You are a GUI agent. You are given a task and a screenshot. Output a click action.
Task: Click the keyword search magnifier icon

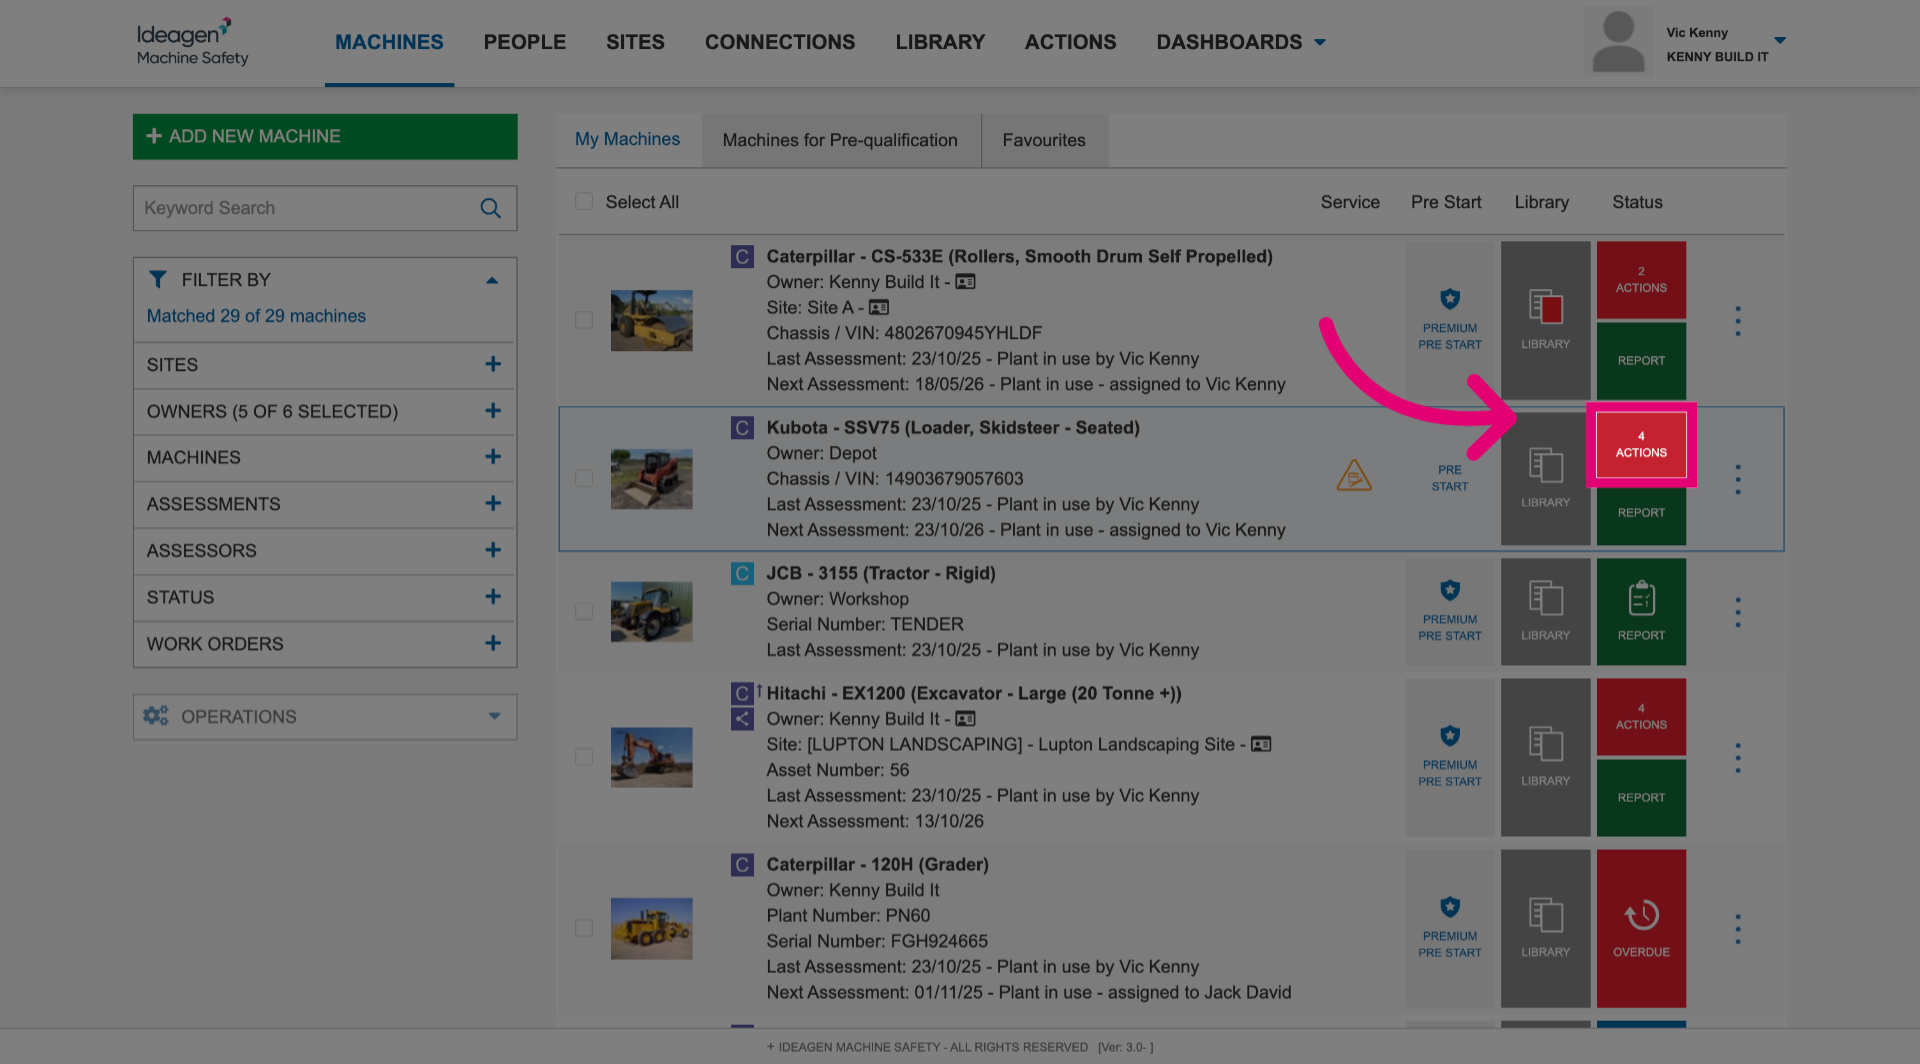coord(490,208)
